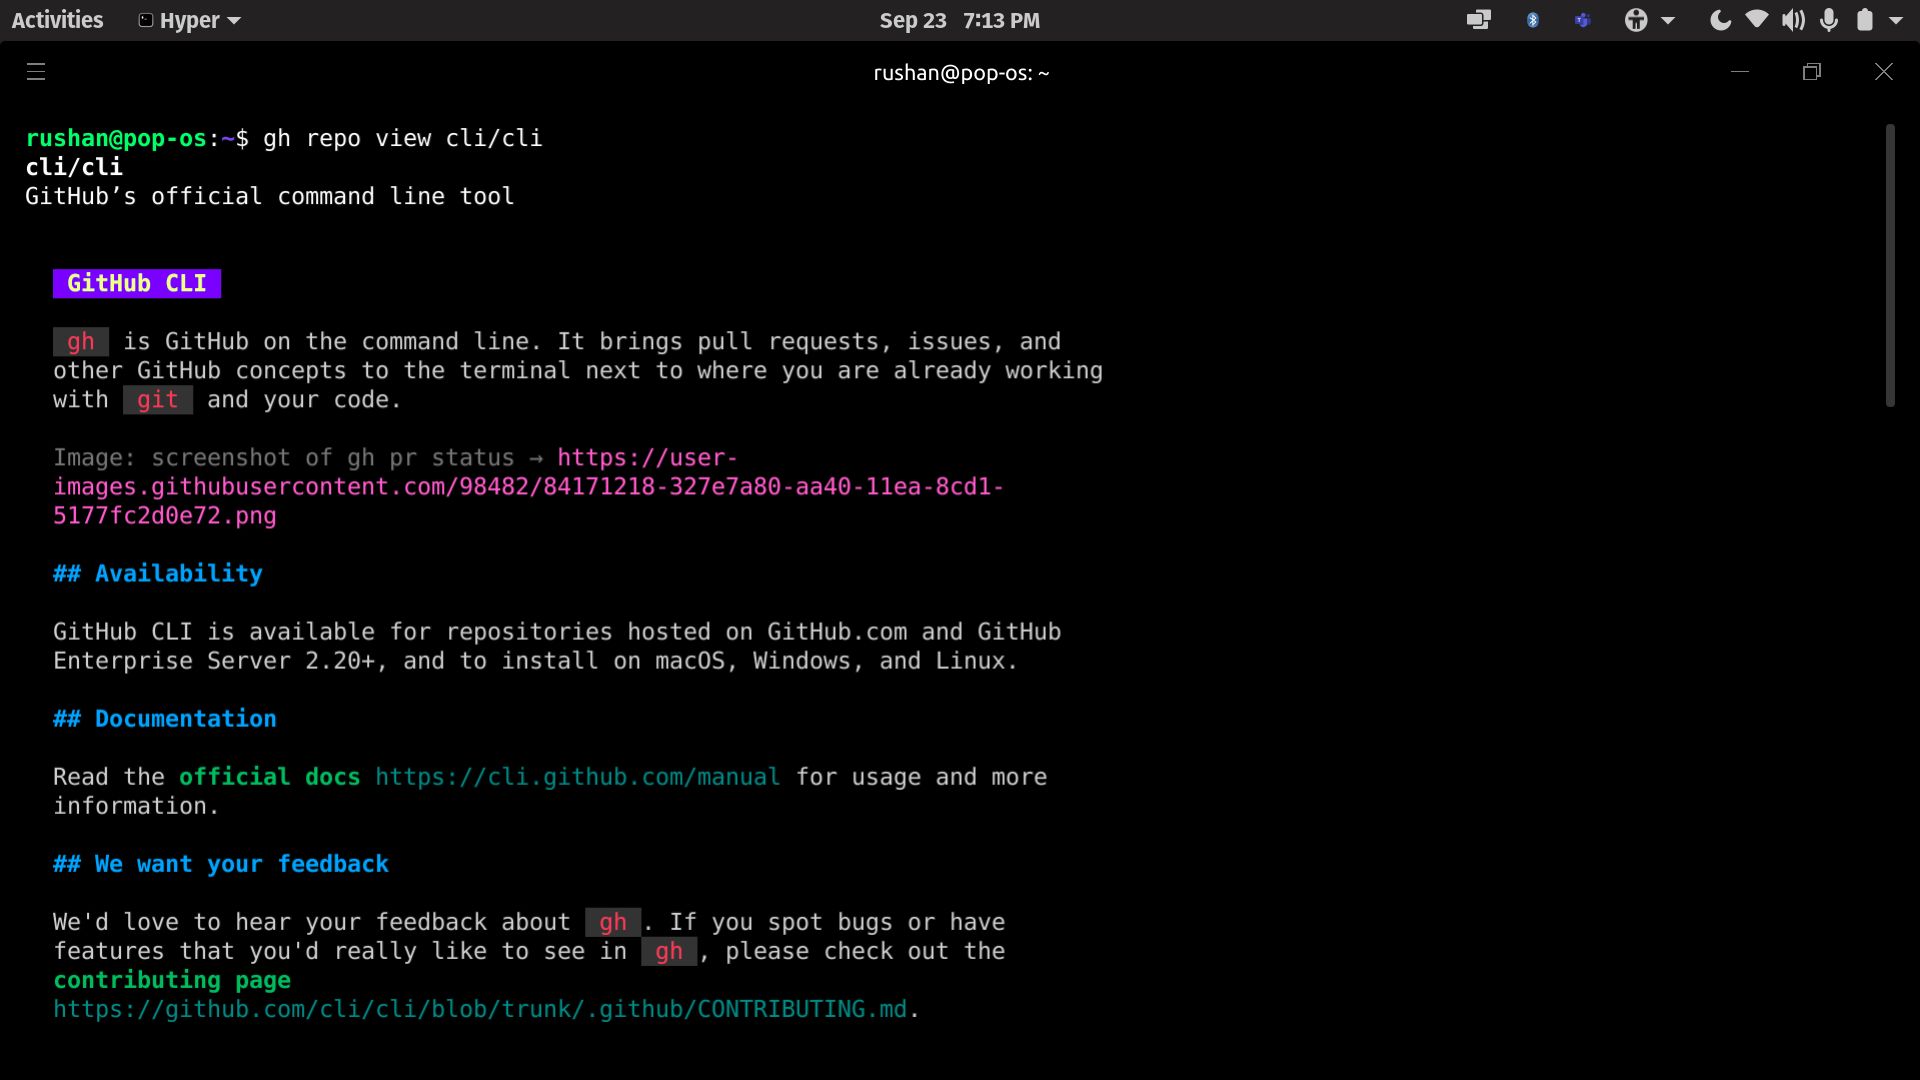Open the Wi-Fi network indicator
Viewport: 1920px width, 1080px height.
[1757, 20]
